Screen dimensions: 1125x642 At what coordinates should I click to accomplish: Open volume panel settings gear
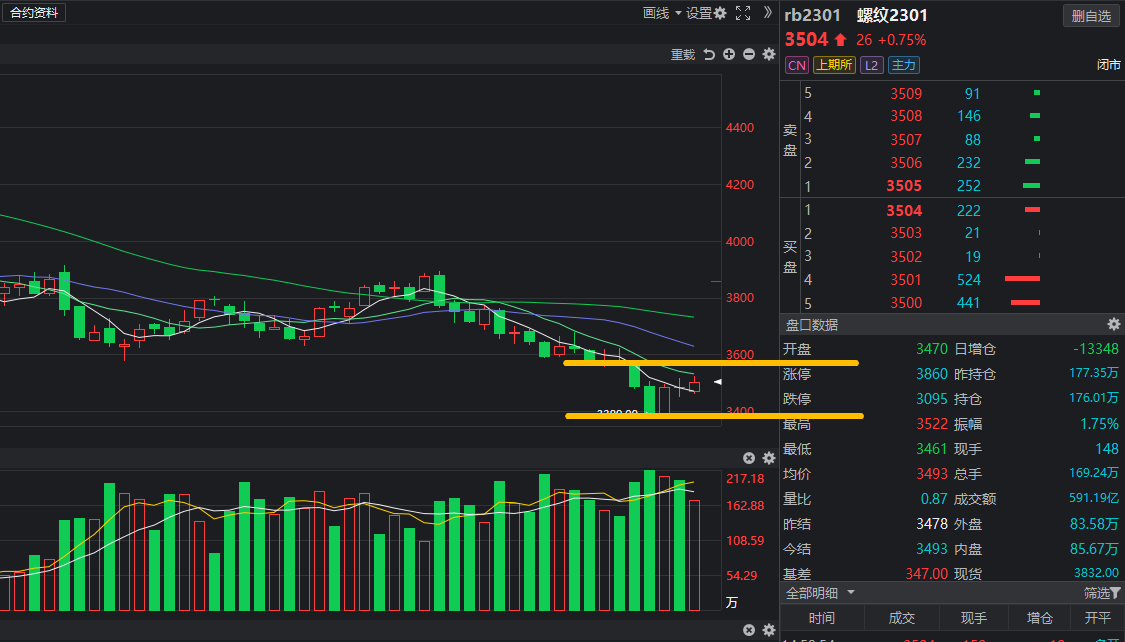point(769,458)
